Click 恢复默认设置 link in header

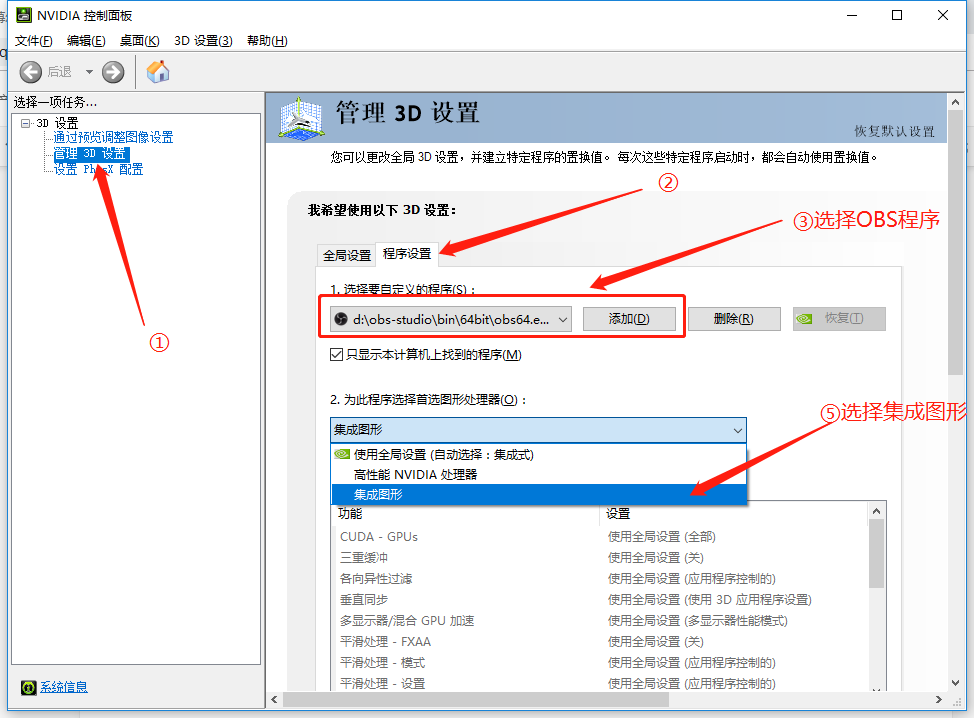(x=894, y=131)
